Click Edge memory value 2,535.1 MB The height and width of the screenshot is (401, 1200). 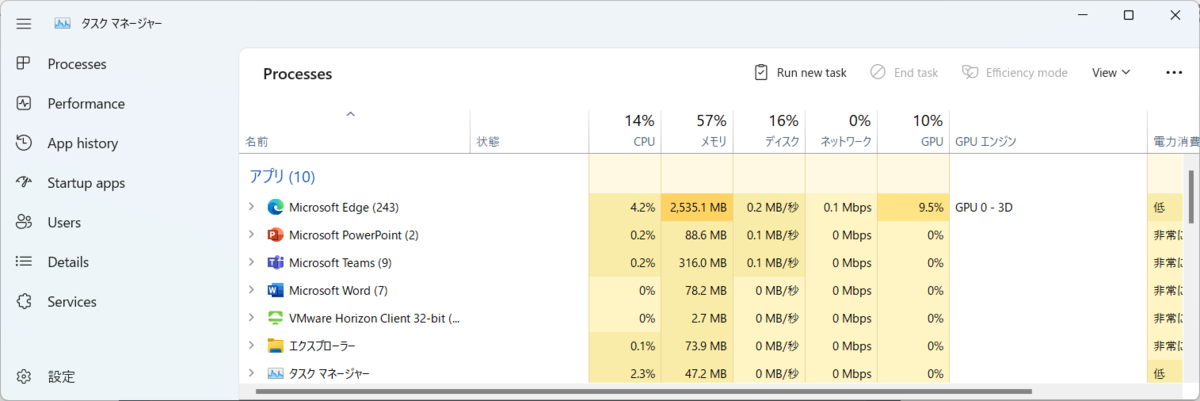coord(698,207)
